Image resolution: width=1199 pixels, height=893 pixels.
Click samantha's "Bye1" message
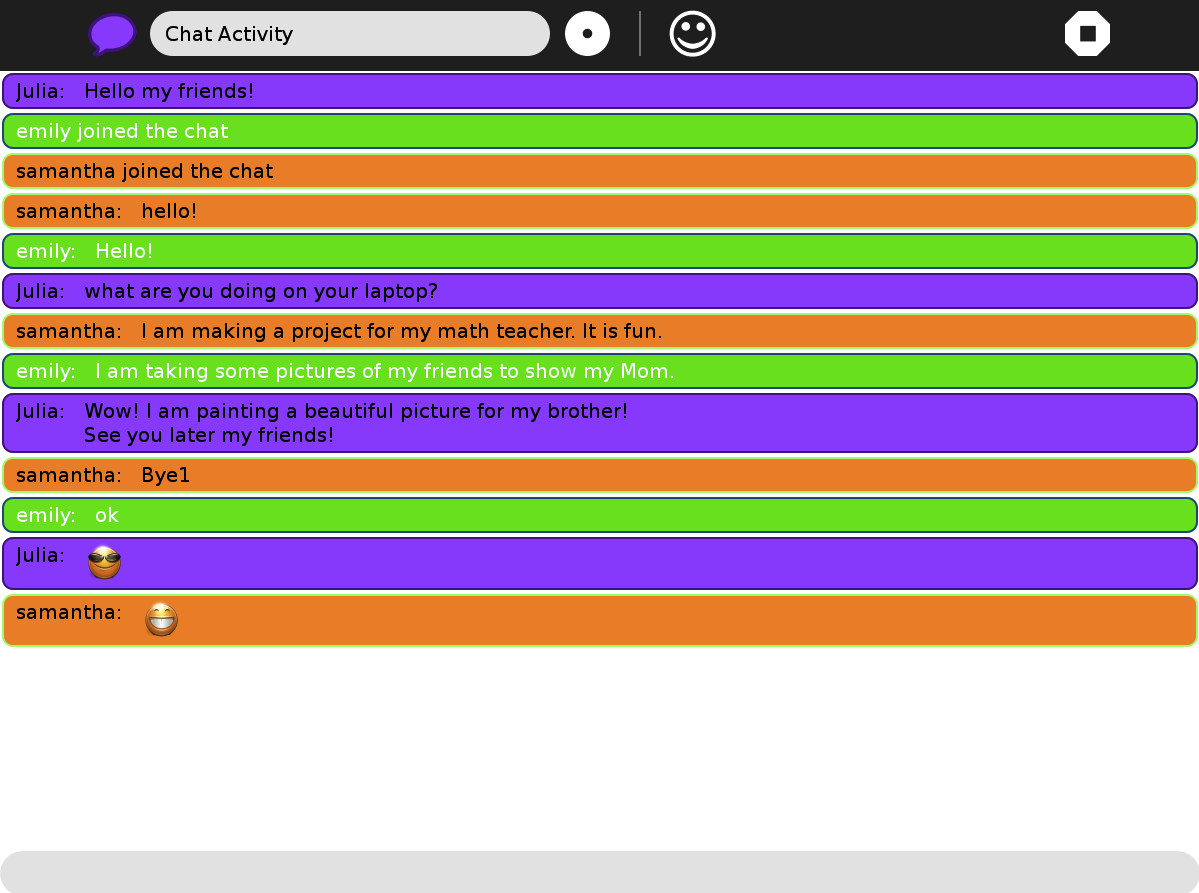pos(165,475)
